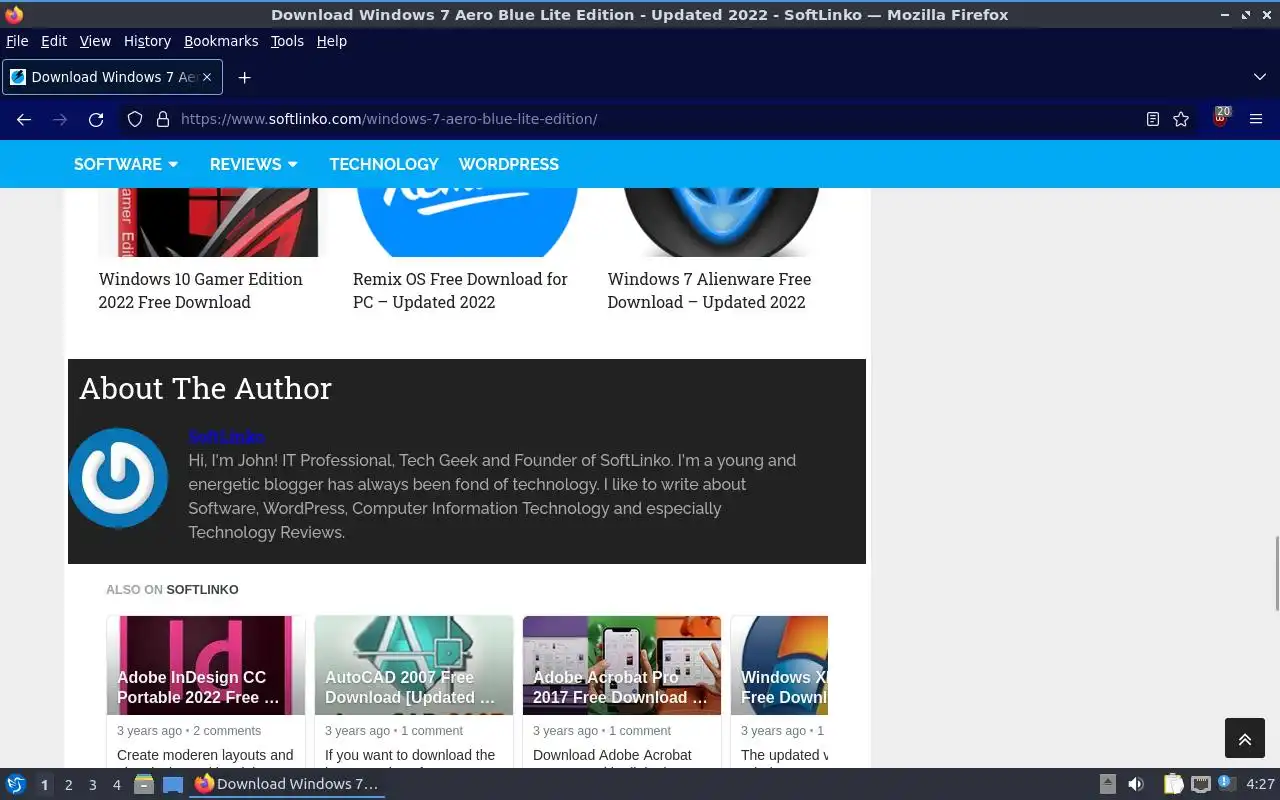Open the WORDPRESS nav link
The height and width of the screenshot is (800, 1280).
pos(509,164)
